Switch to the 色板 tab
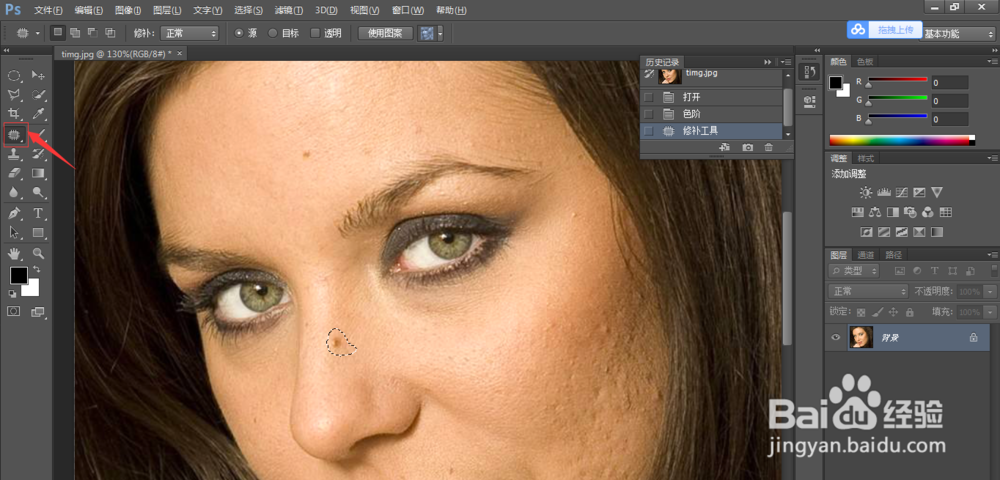The image size is (1000, 480). click(x=865, y=62)
